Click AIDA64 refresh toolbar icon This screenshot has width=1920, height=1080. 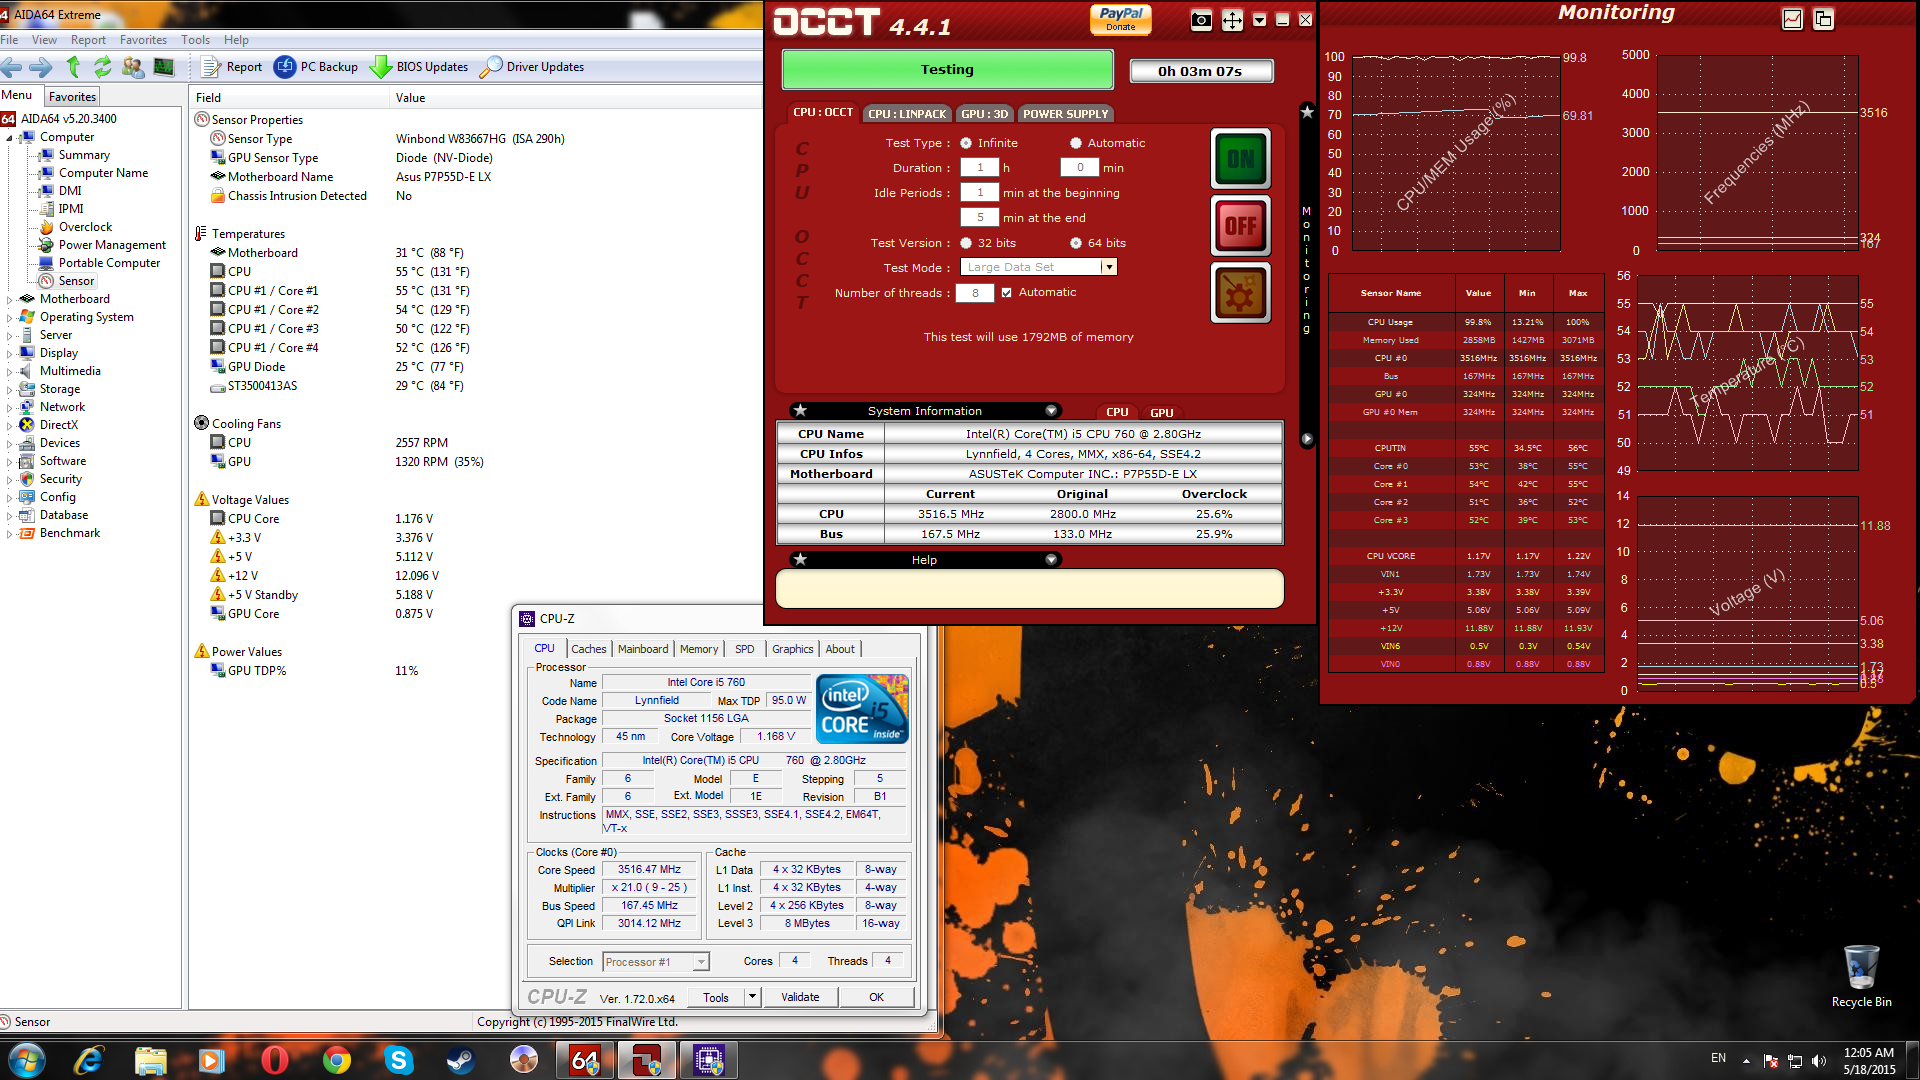103,67
